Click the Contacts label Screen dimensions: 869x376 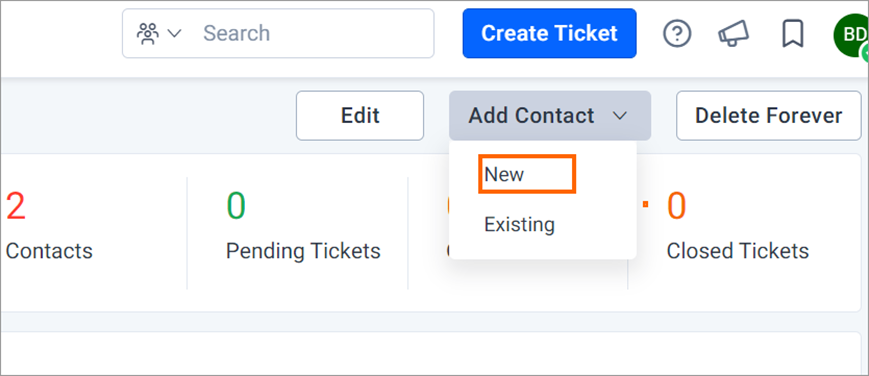(x=49, y=251)
